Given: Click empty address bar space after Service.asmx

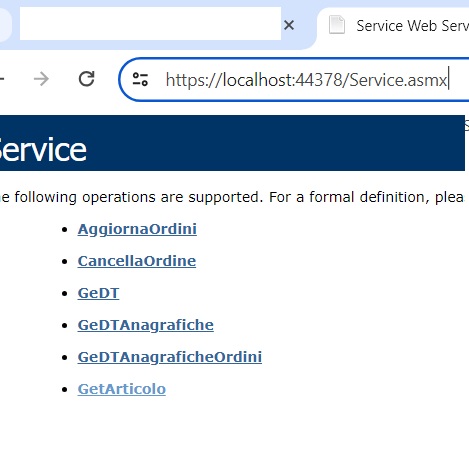Looking at the screenshot, I should point(460,80).
